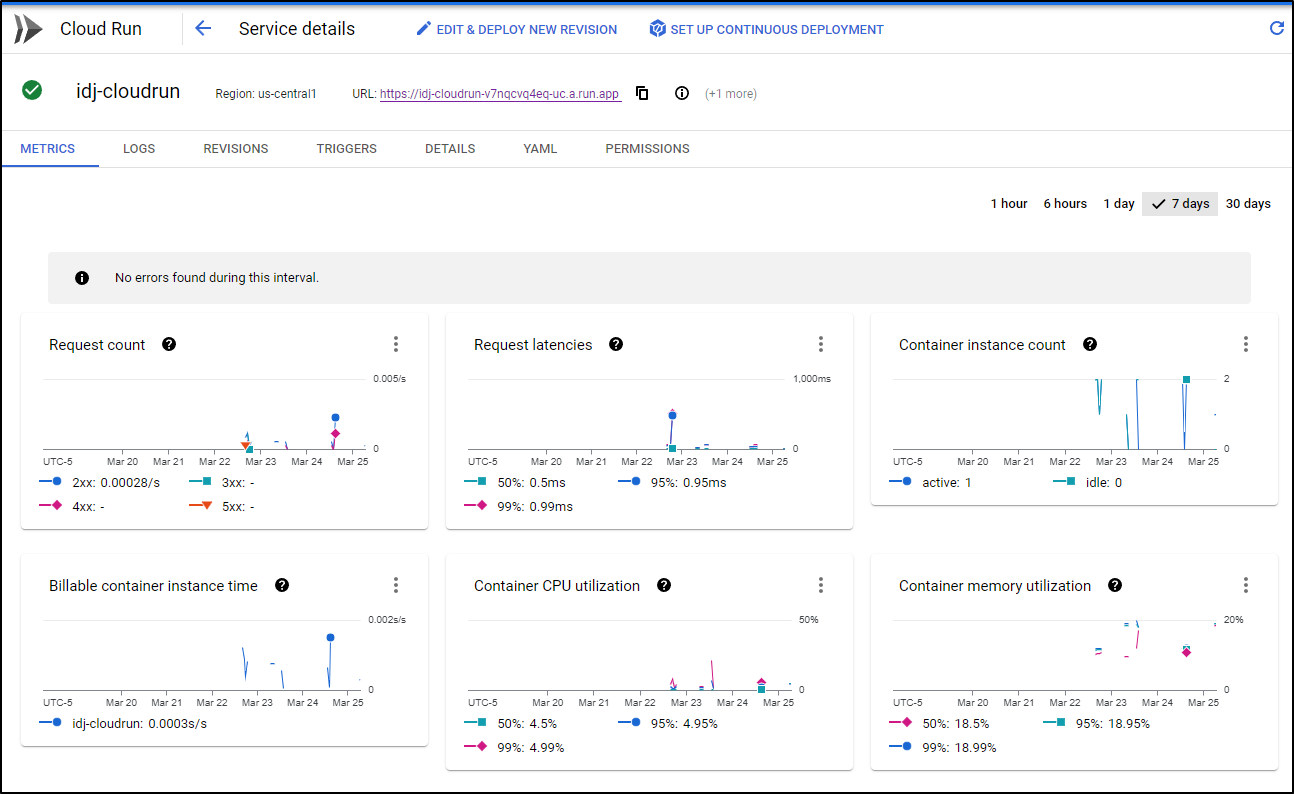This screenshot has width=1294, height=794.
Task: Copy the service URL to clipboard
Action: point(642,93)
